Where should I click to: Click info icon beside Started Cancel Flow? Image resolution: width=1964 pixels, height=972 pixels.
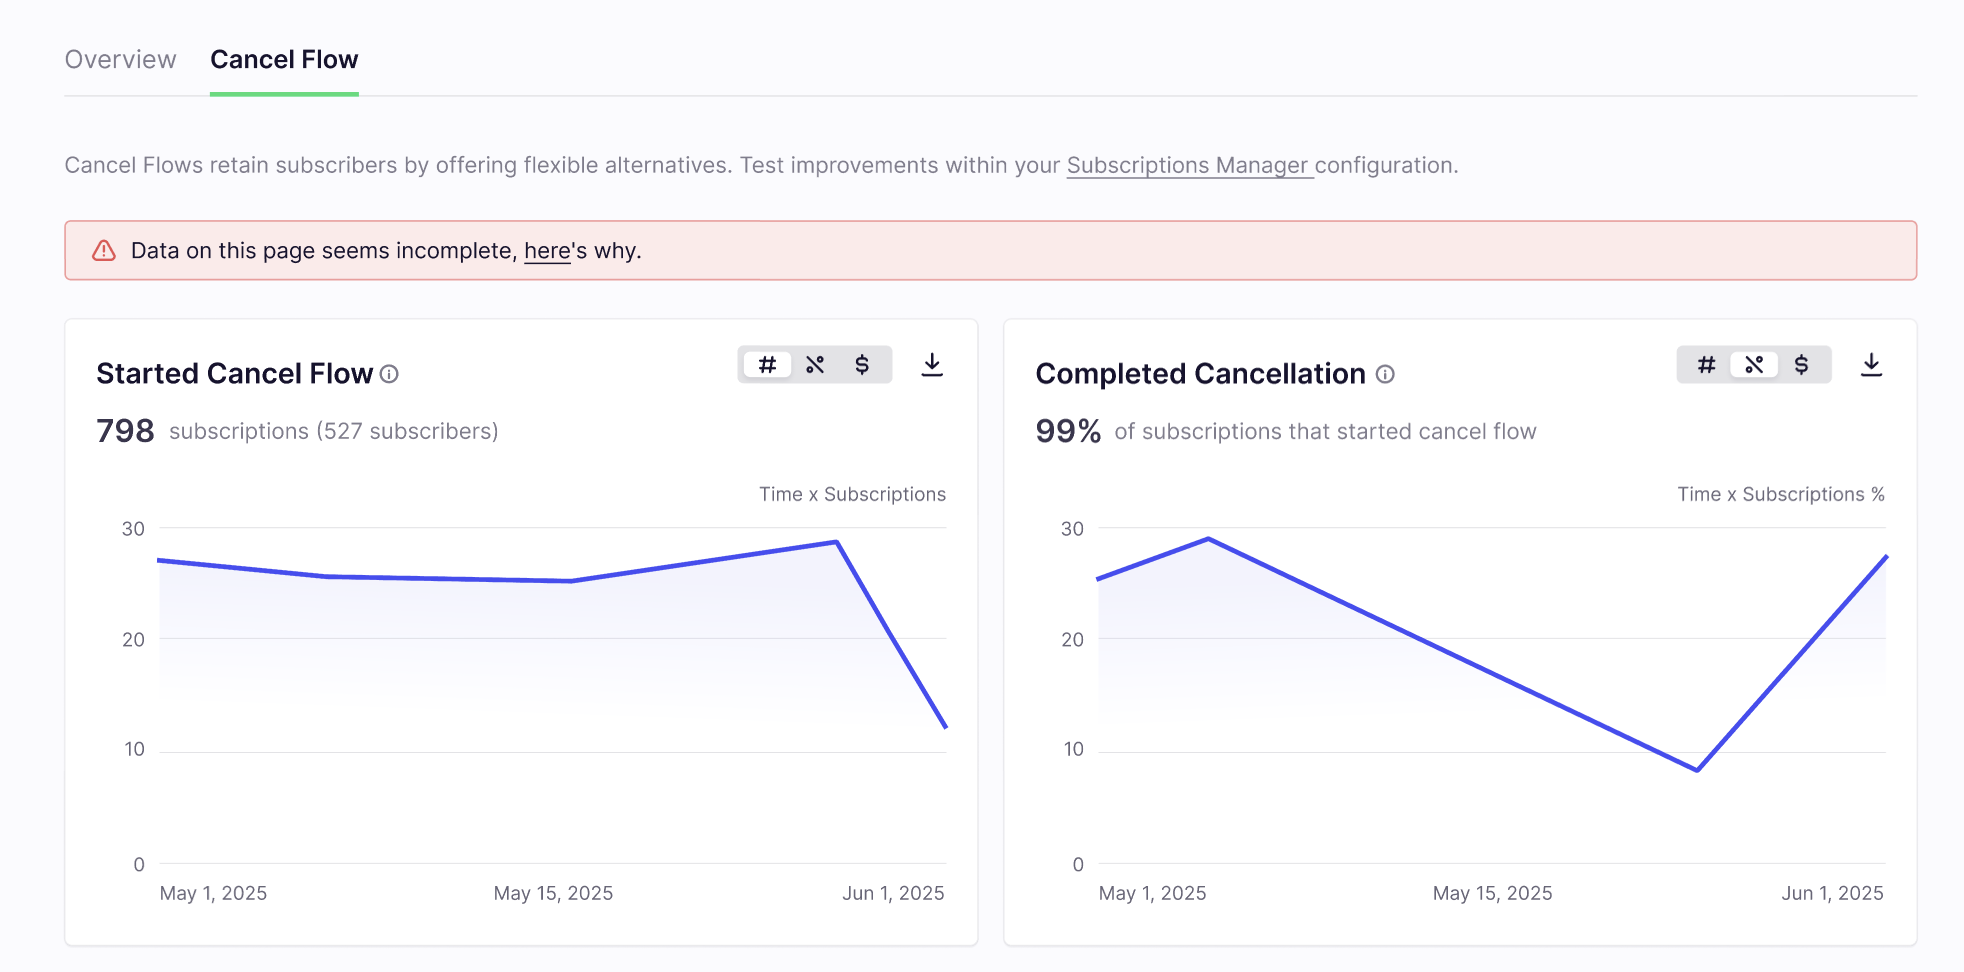pos(389,374)
